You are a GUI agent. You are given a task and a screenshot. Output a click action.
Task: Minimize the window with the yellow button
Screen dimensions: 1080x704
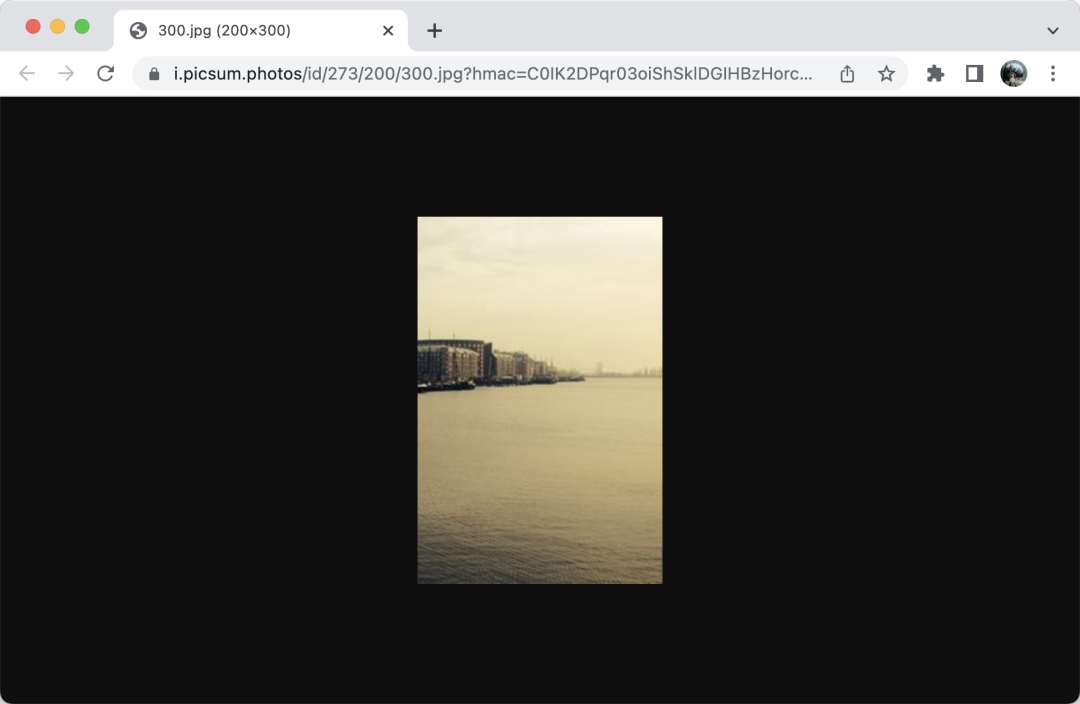click(x=57, y=27)
